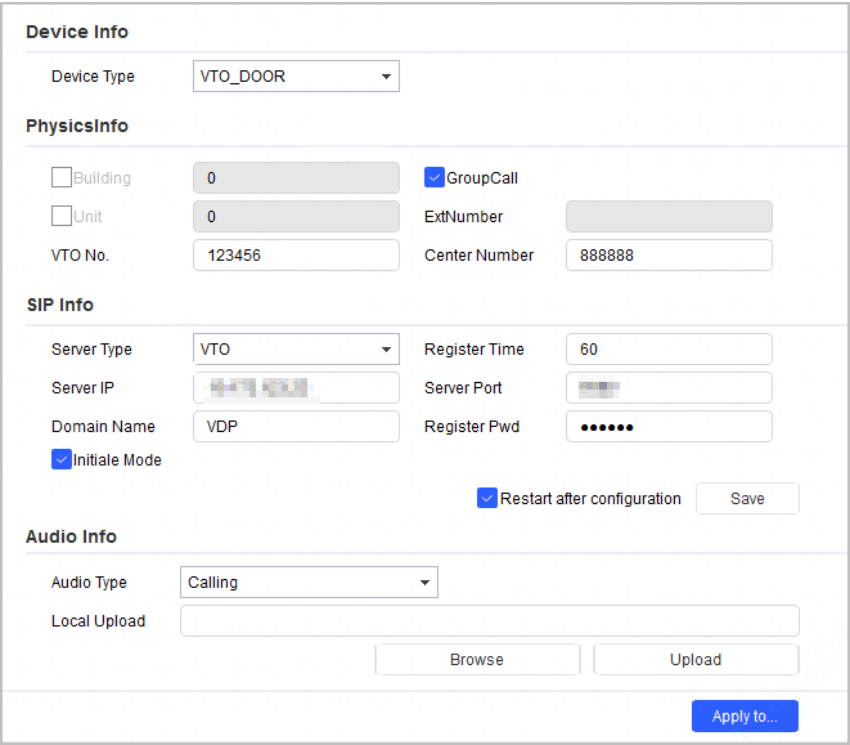Click the Upload button
This screenshot has width=850, height=745.
pos(696,659)
